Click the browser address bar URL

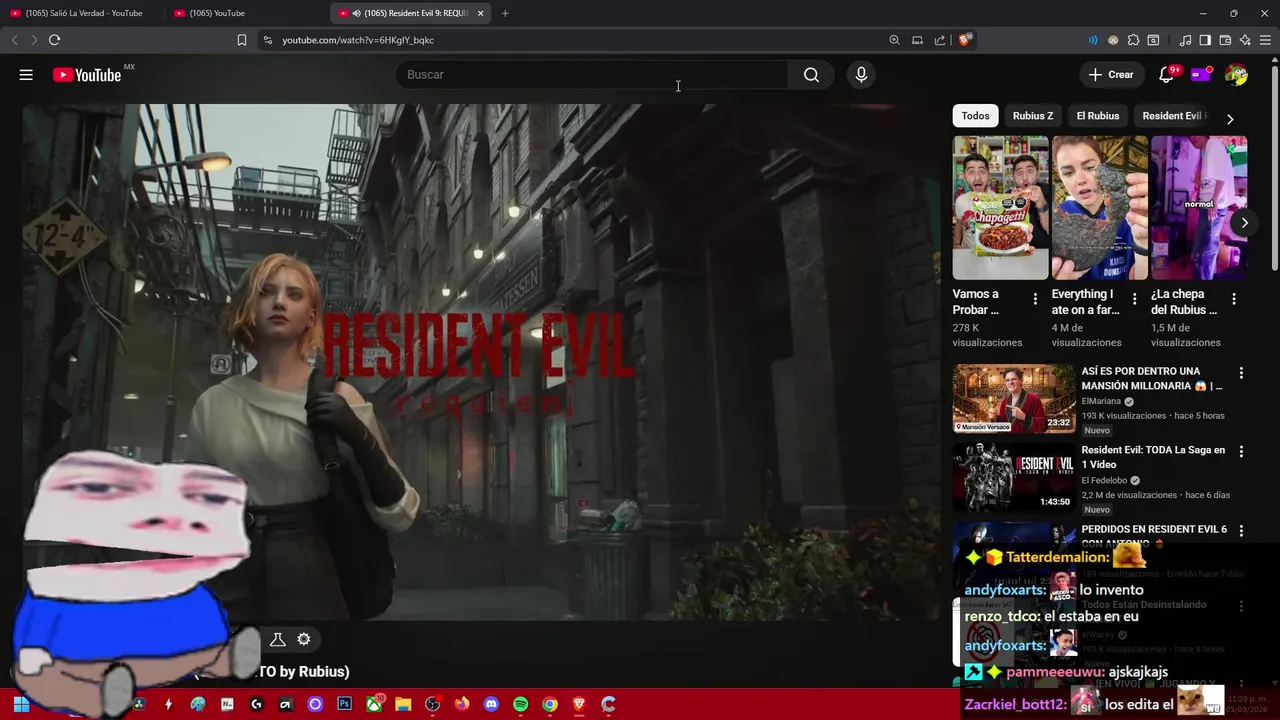point(358,40)
